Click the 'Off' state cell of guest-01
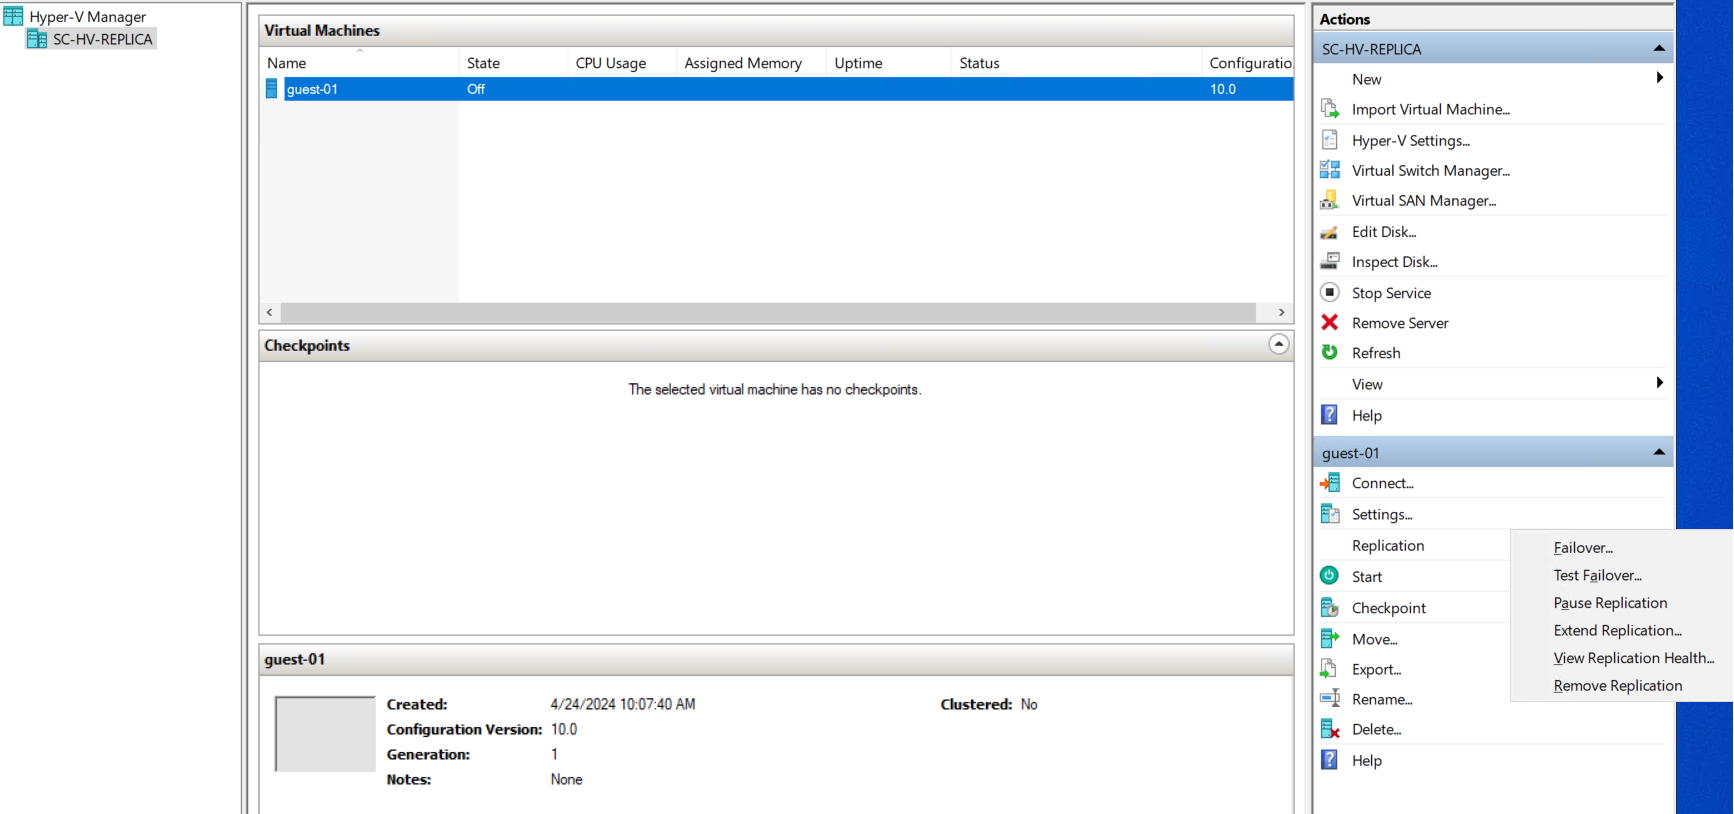This screenshot has height=814, width=1734. coord(476,89)
